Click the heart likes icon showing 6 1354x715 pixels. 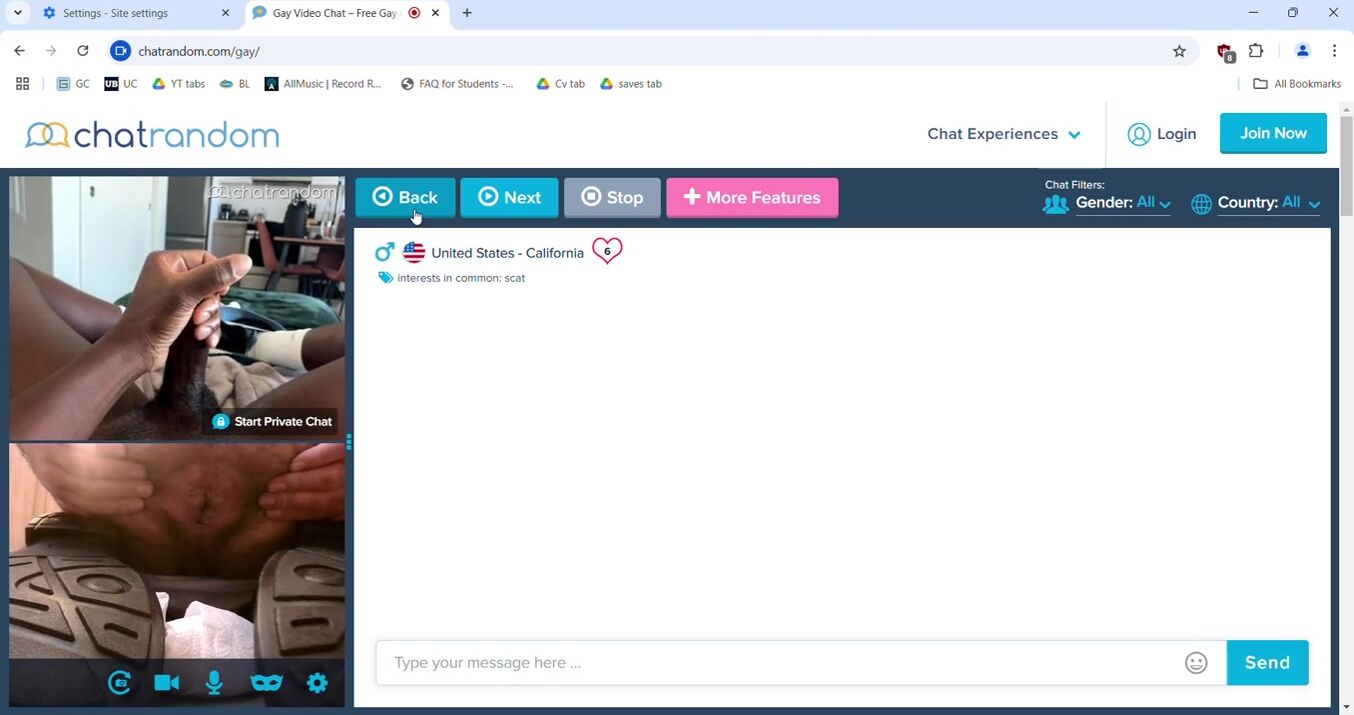click(607, 251)
